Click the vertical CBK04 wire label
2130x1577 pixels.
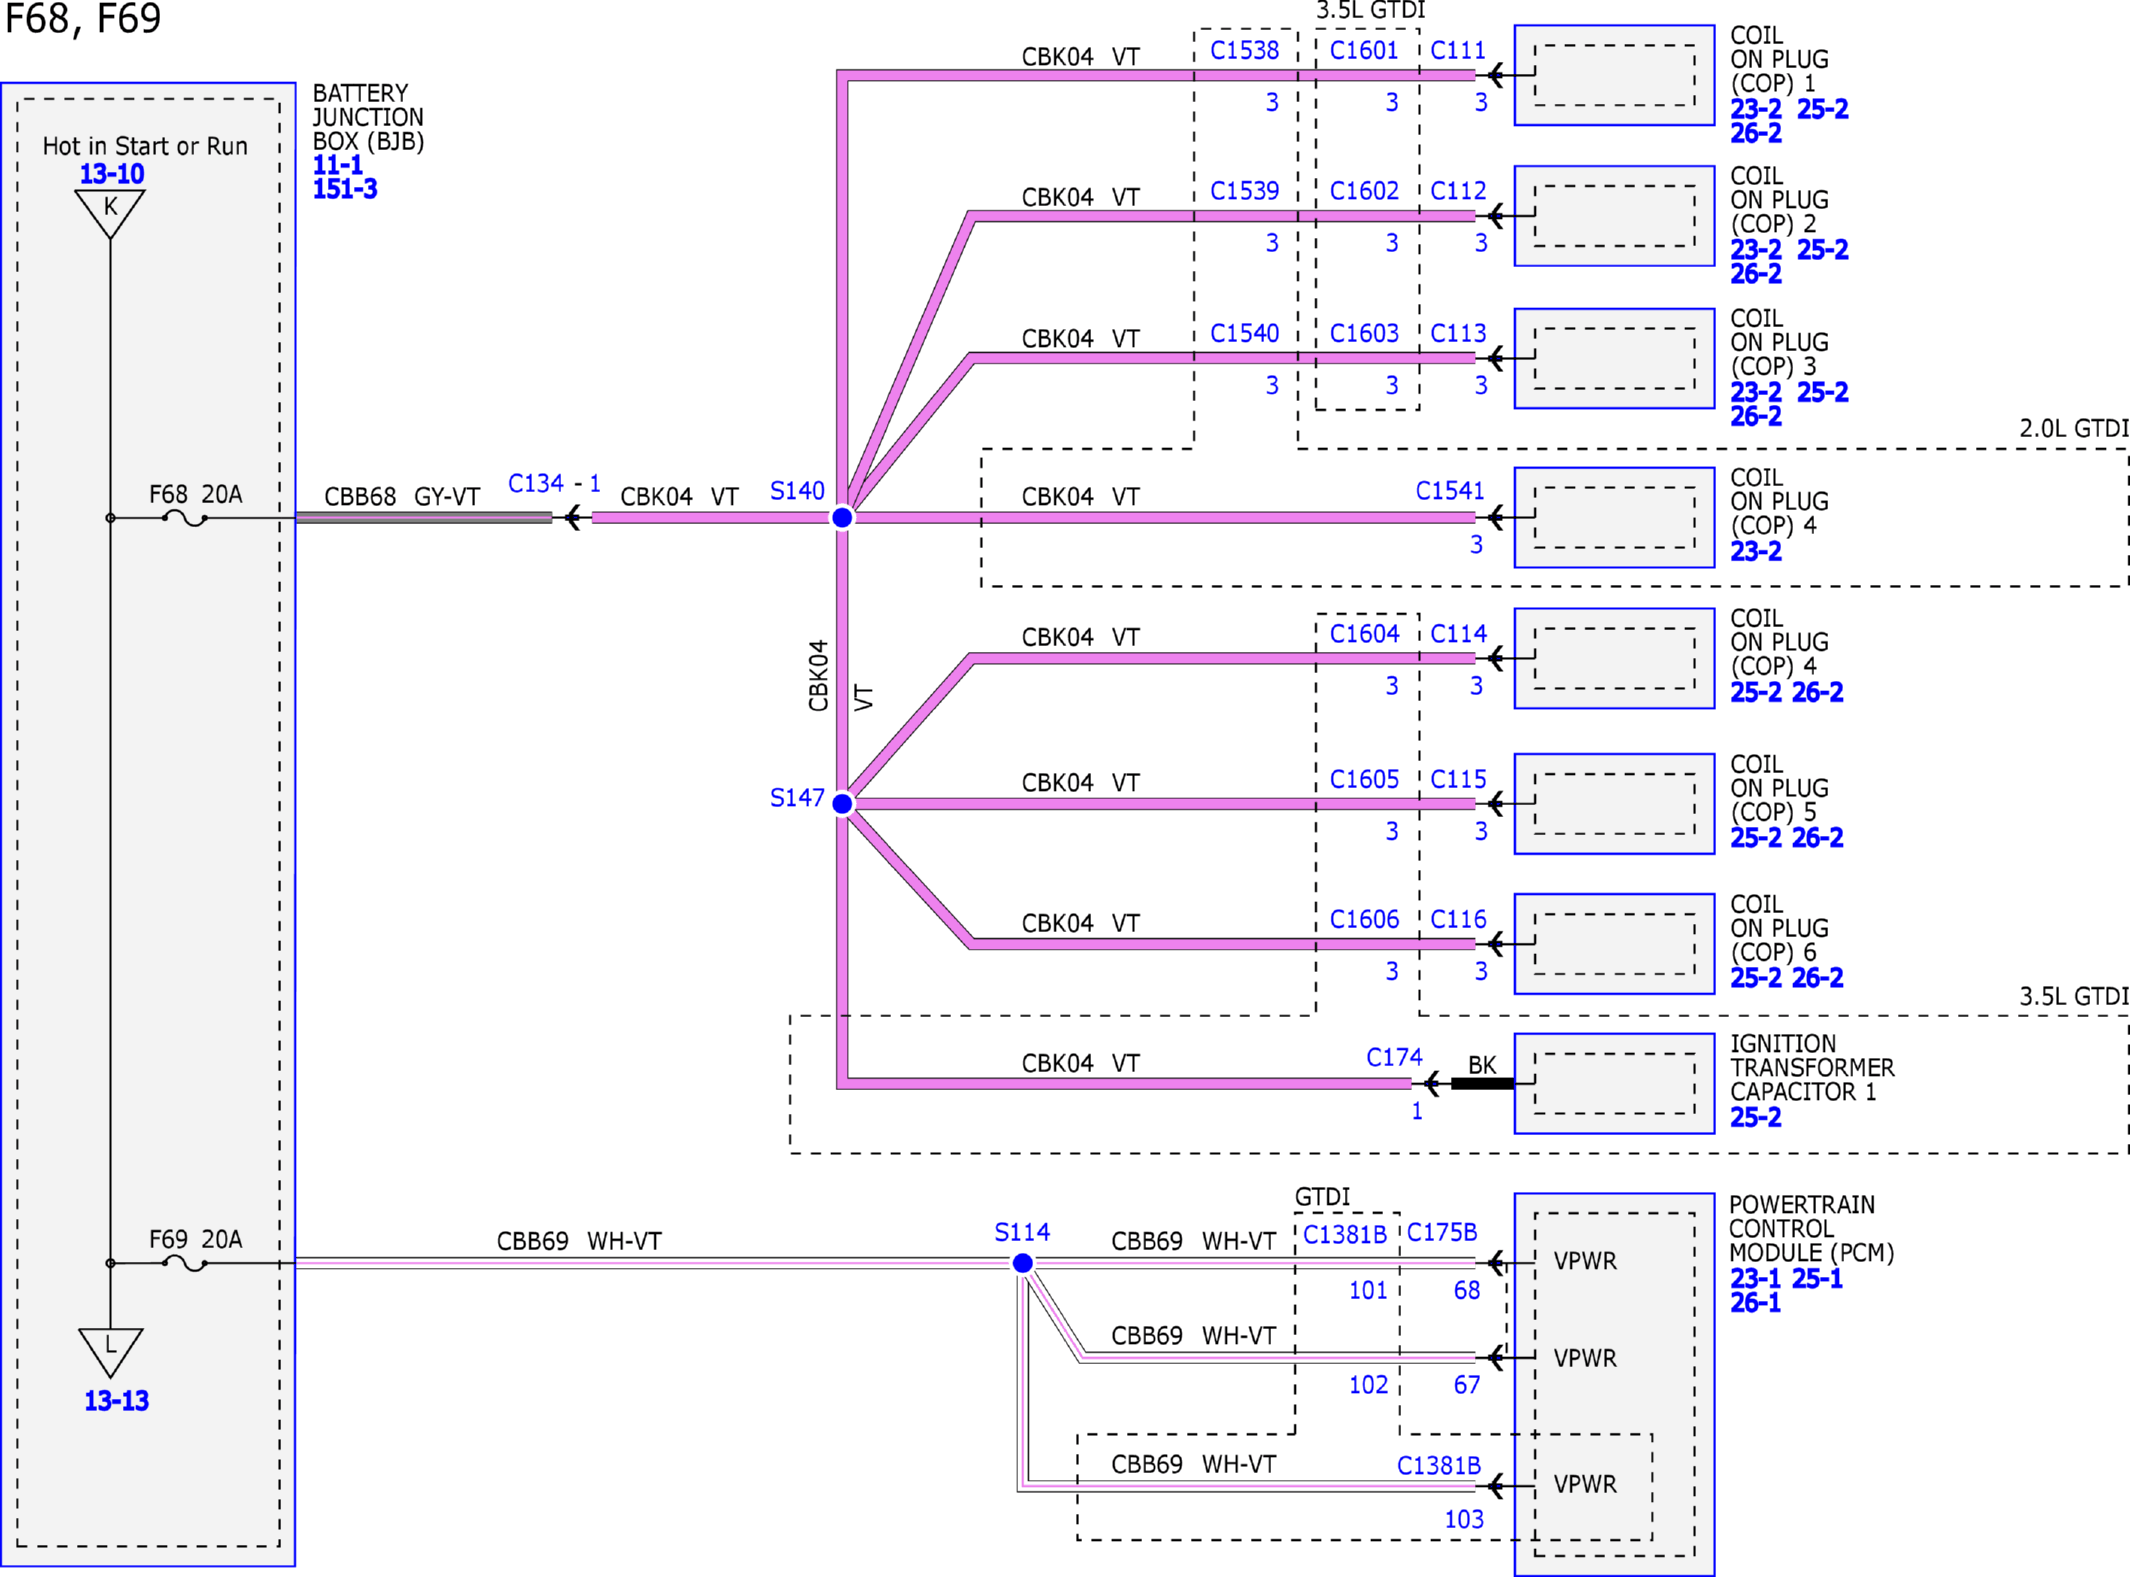pos(819,676)
